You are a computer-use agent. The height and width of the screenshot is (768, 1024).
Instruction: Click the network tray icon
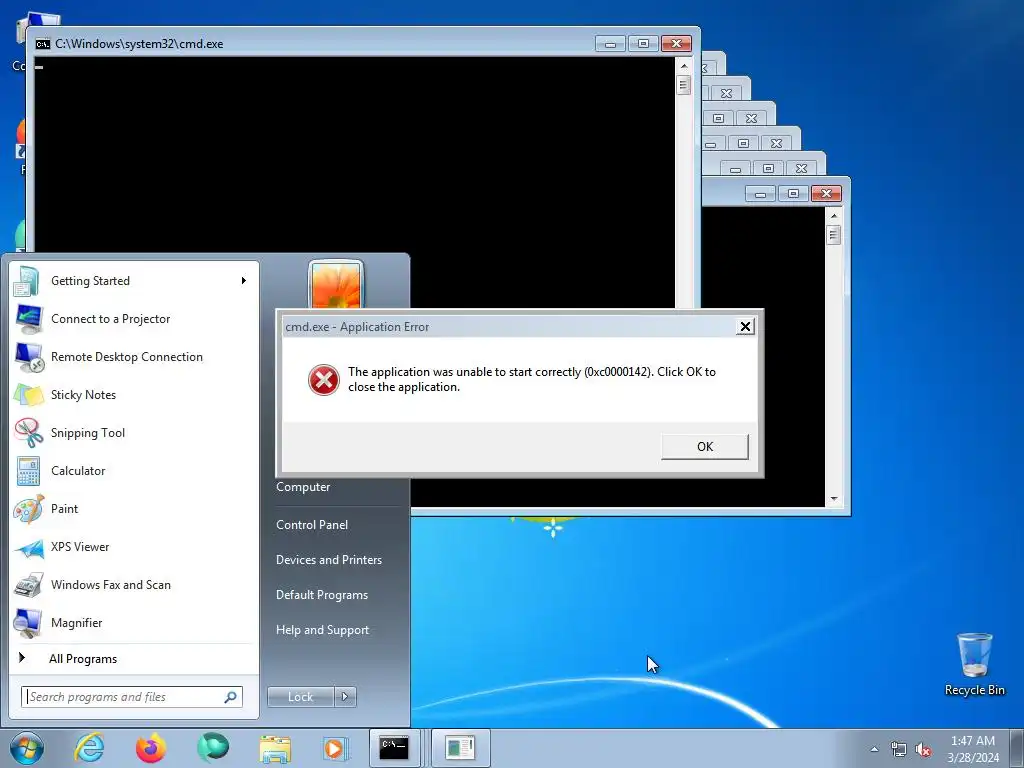[x=899, y=749]
